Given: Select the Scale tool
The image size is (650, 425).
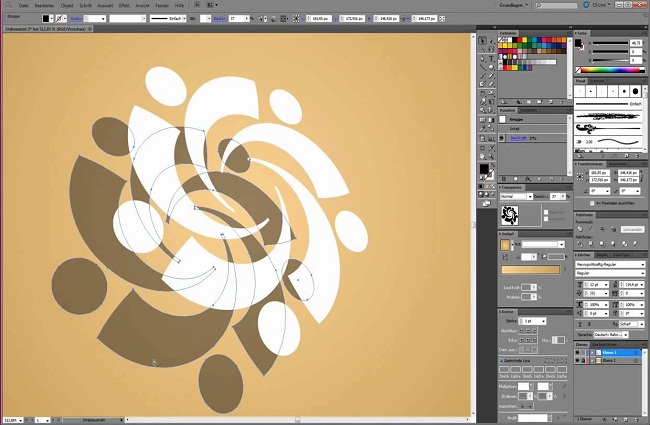Looking at the screenshot, I should (492, 93).
